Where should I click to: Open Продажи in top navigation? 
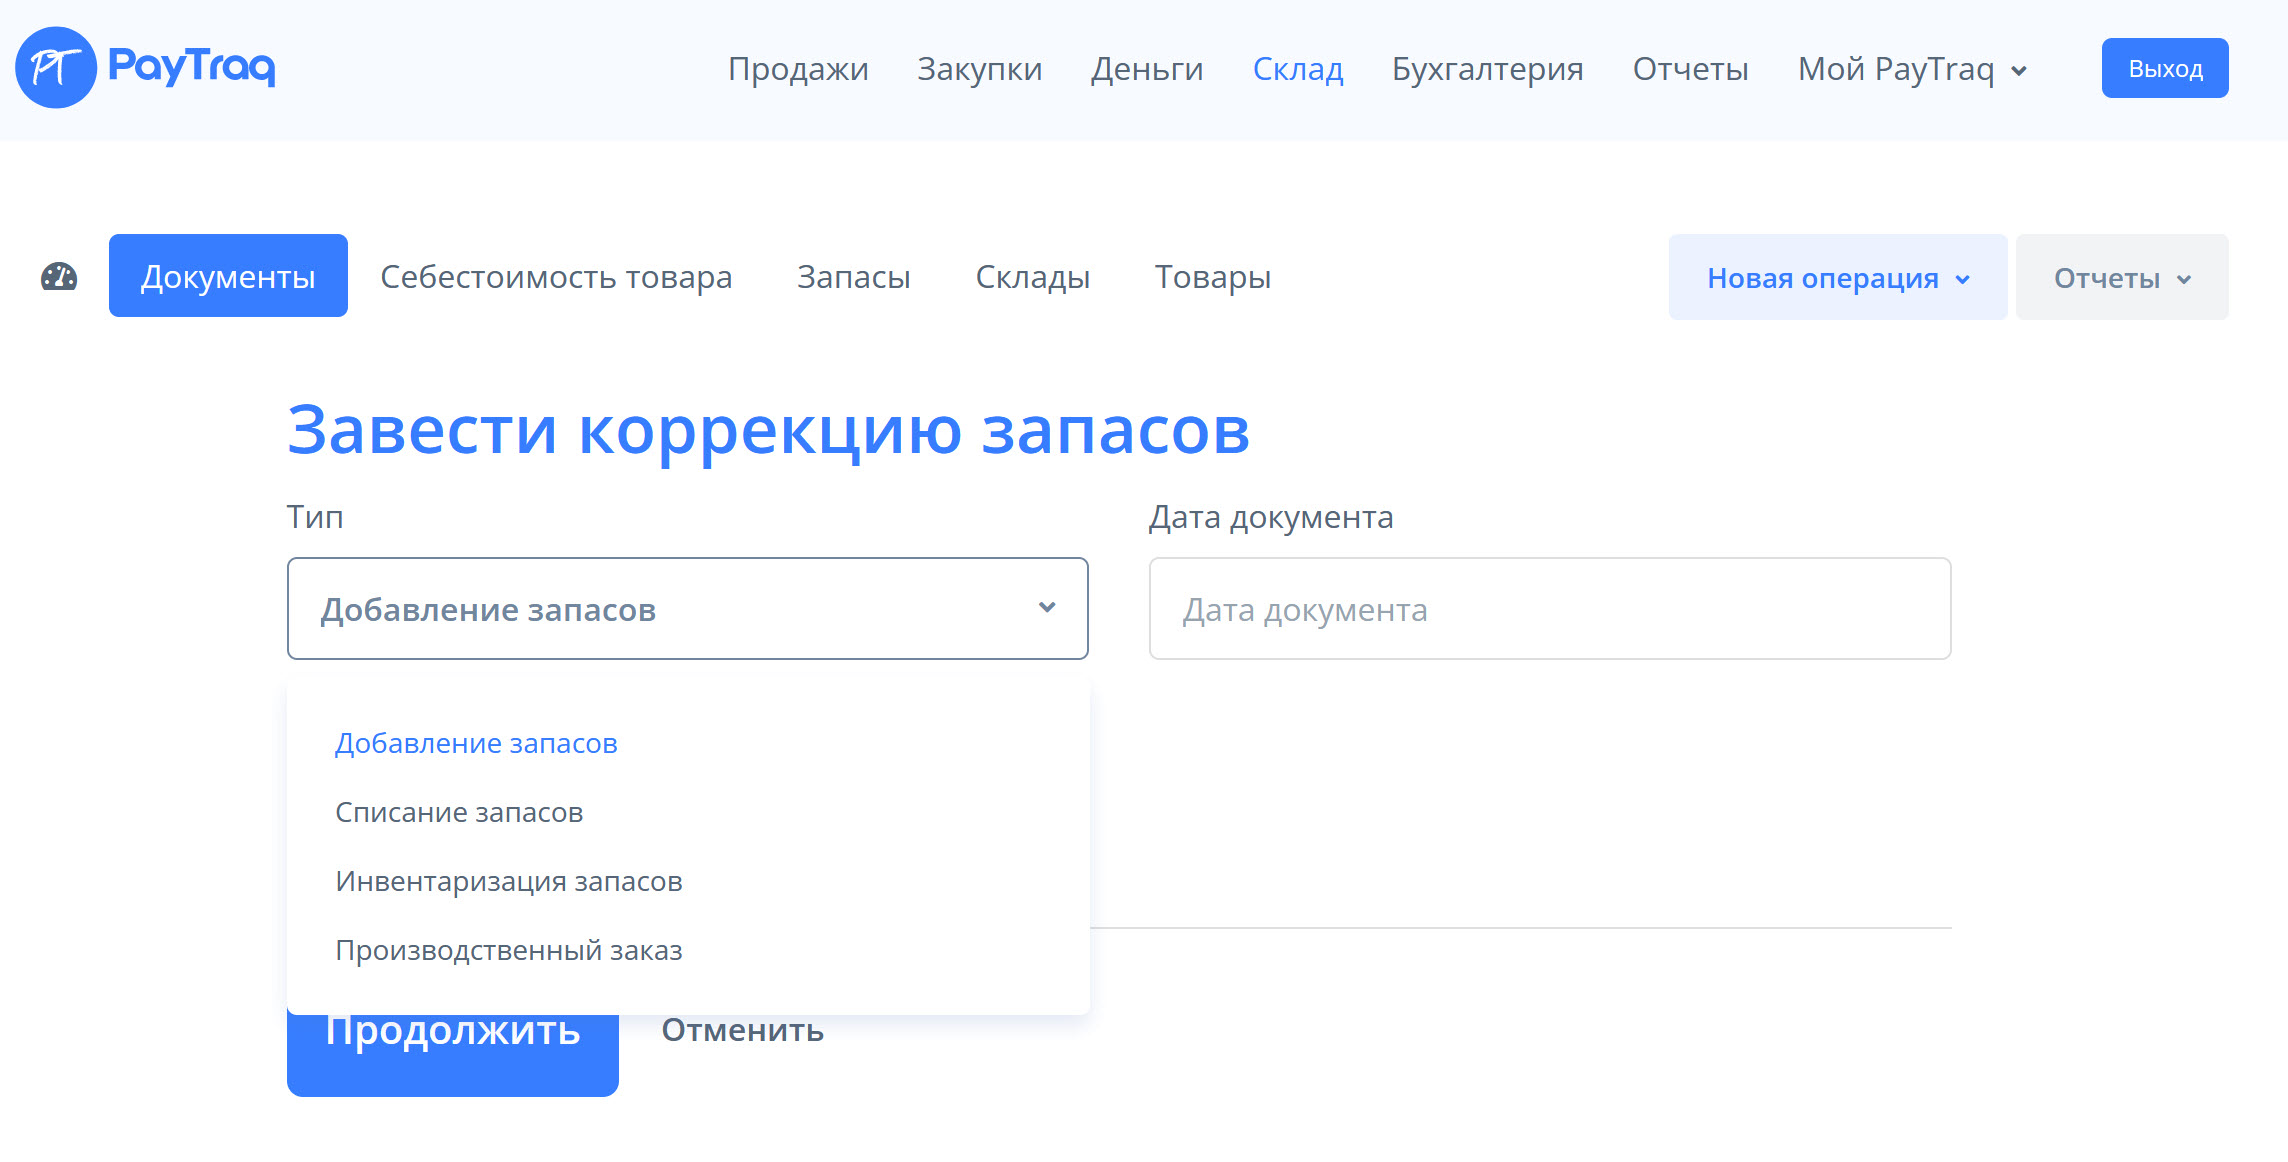798,69
